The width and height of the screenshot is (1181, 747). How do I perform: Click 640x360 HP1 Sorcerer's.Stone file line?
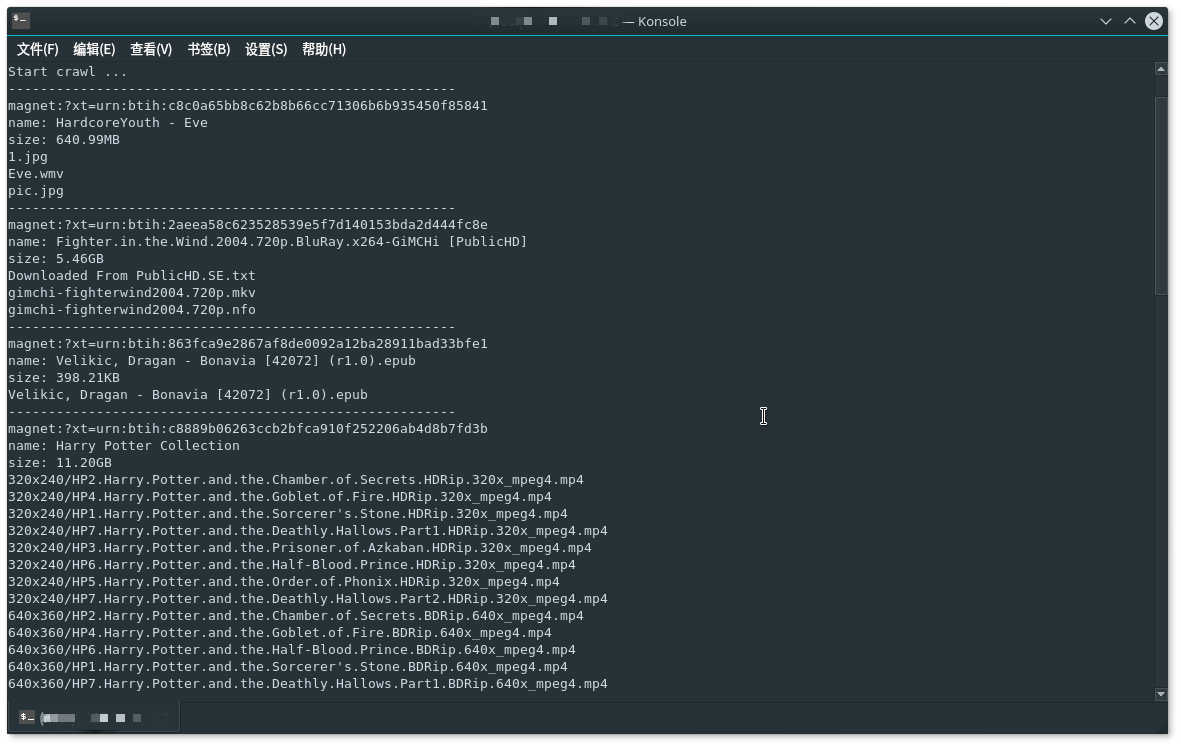click(x=288, y=667)
